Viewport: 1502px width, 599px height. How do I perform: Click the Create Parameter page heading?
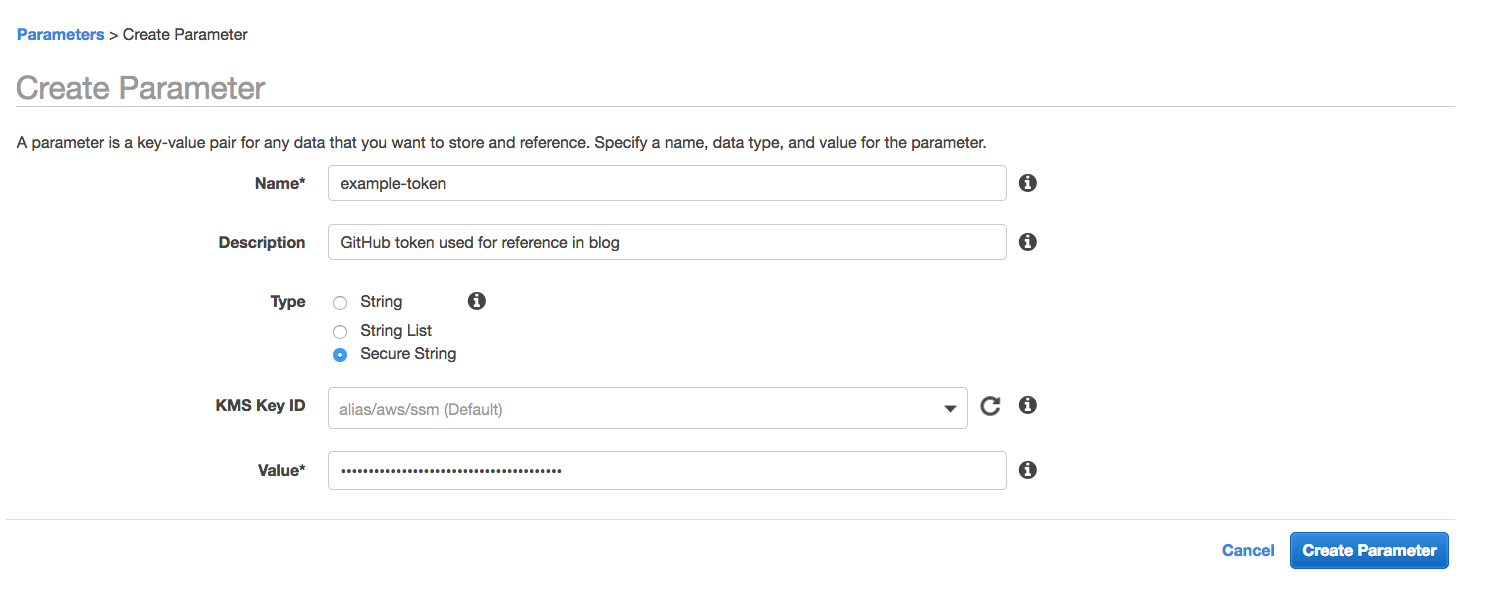141,88
